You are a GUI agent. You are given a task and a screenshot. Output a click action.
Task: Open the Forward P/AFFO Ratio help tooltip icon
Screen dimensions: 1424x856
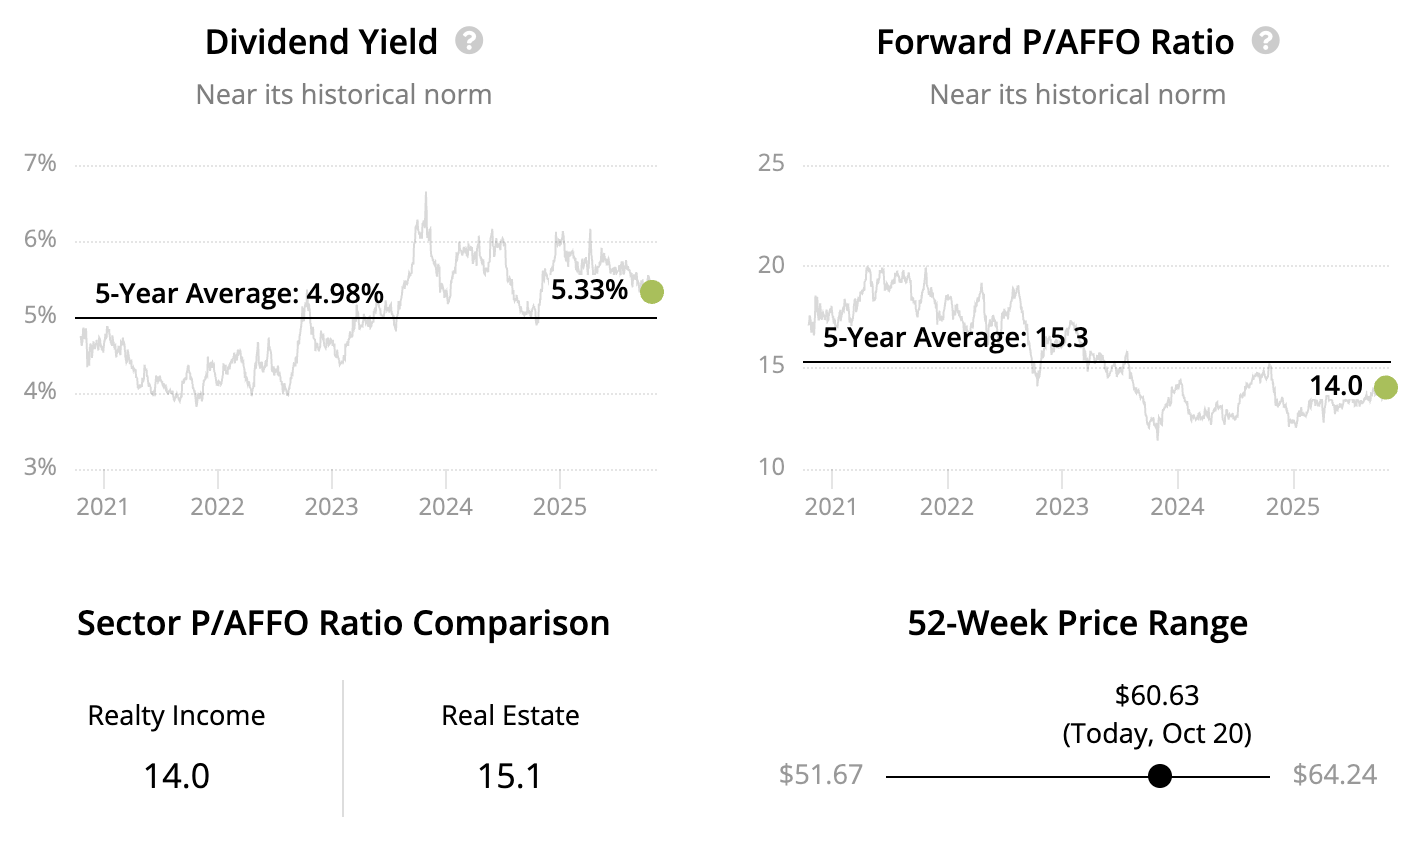tap(1266, 41)
